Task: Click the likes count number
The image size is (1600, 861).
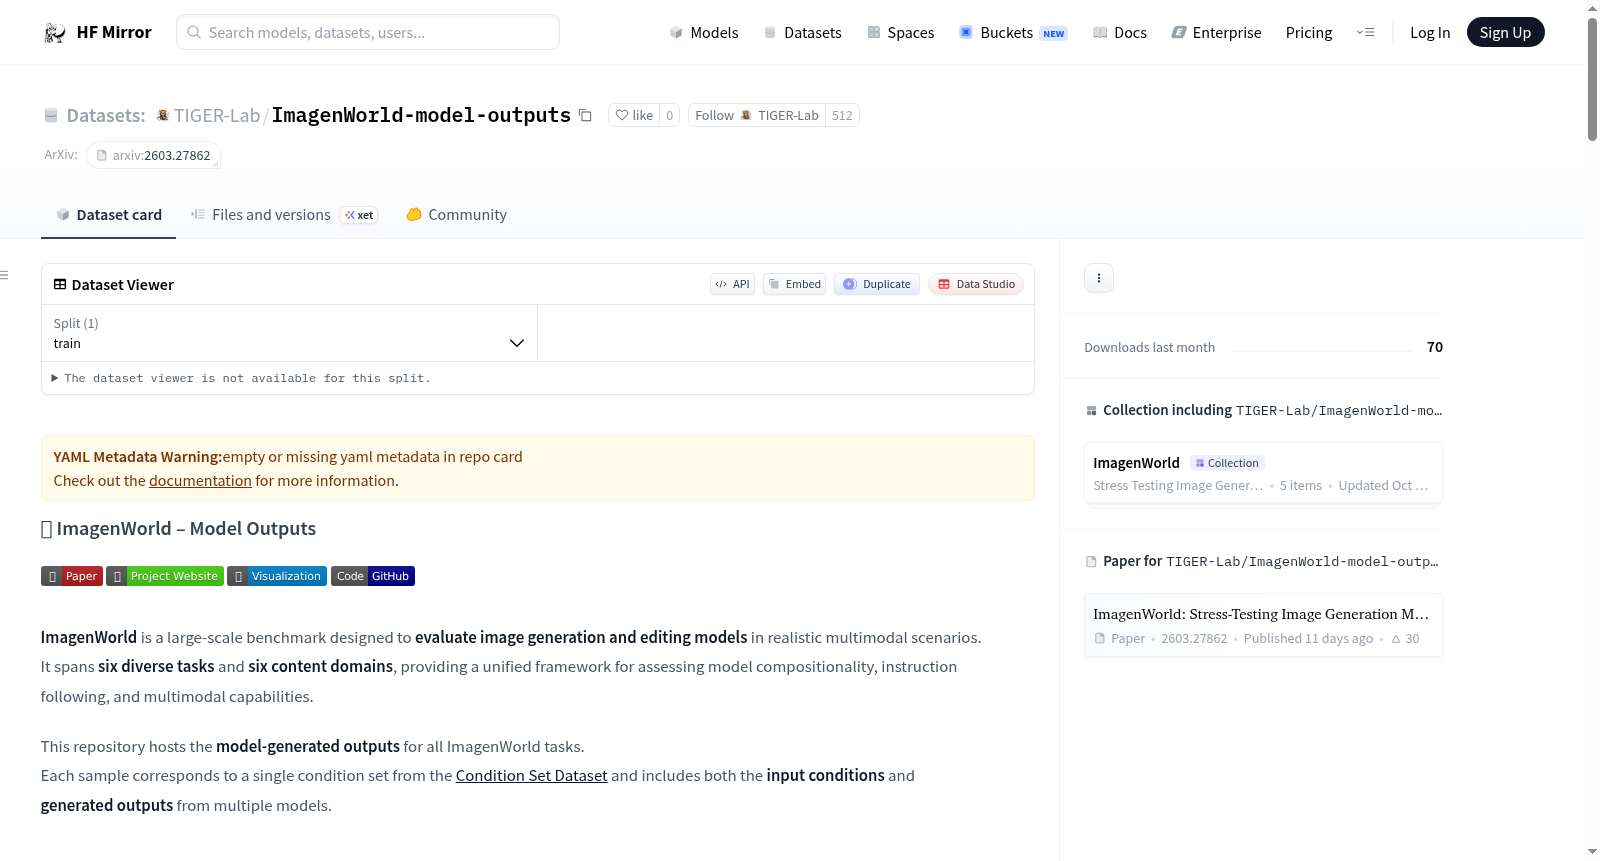Action: click(x=670, y=115)
